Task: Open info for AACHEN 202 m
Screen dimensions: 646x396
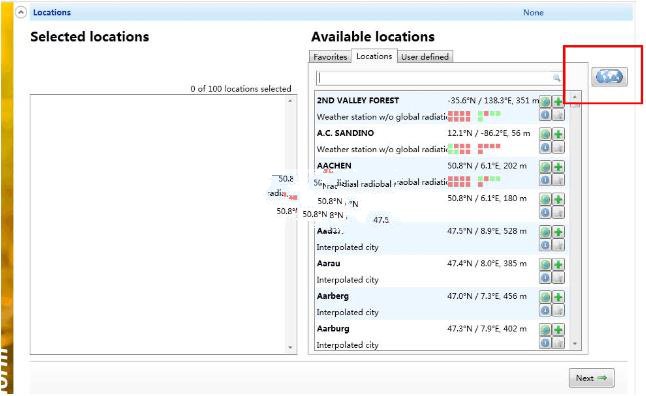Action: point(545,180)
